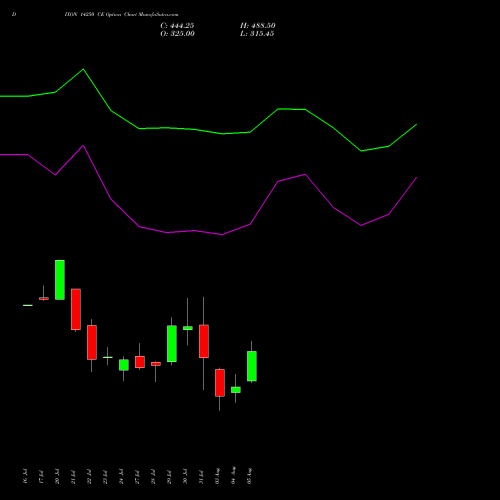Select the red candle for 21 Jul

76,309
